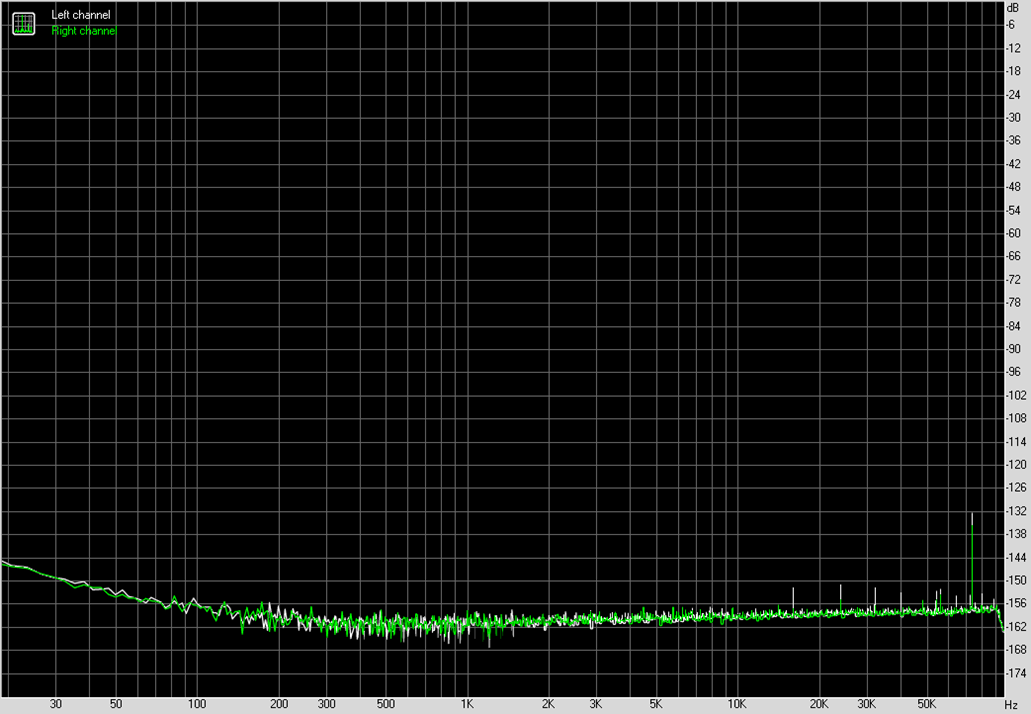
Task: Select the Right channel legend label
Action: [84, 31]
